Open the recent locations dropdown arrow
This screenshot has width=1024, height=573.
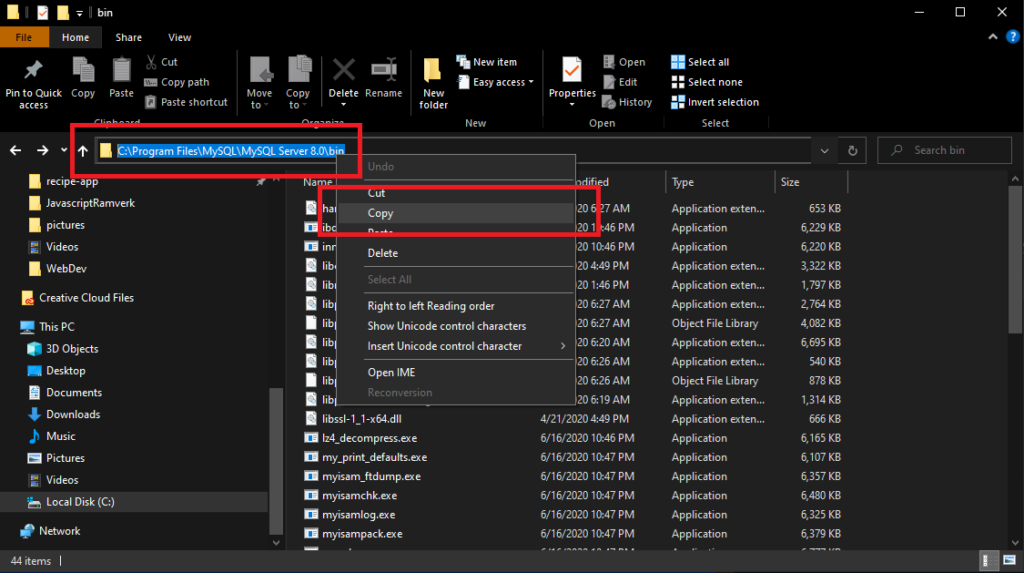point(63,150)
